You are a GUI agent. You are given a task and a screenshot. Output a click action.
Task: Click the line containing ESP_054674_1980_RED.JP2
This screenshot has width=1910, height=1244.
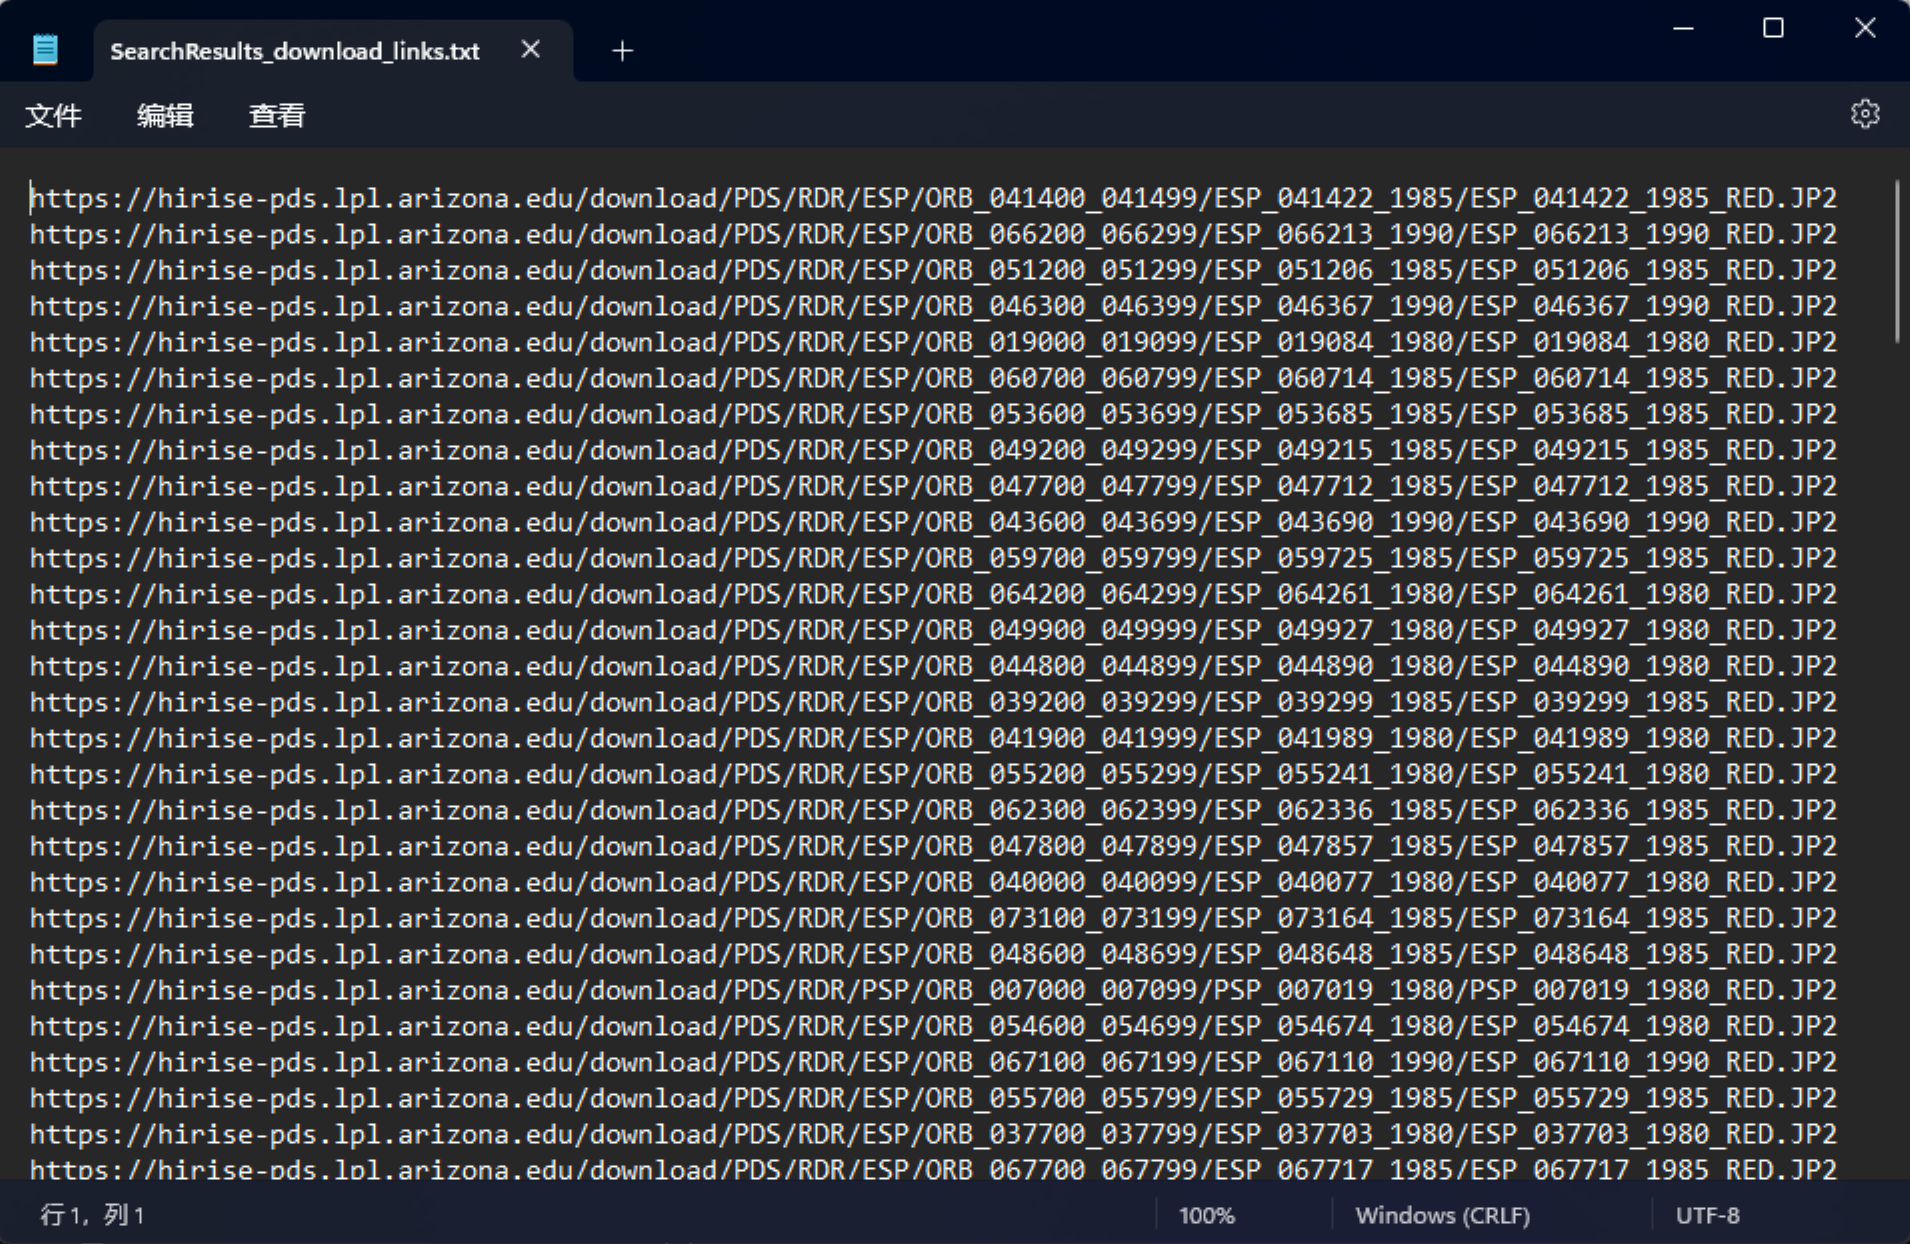pos(933,1026)
